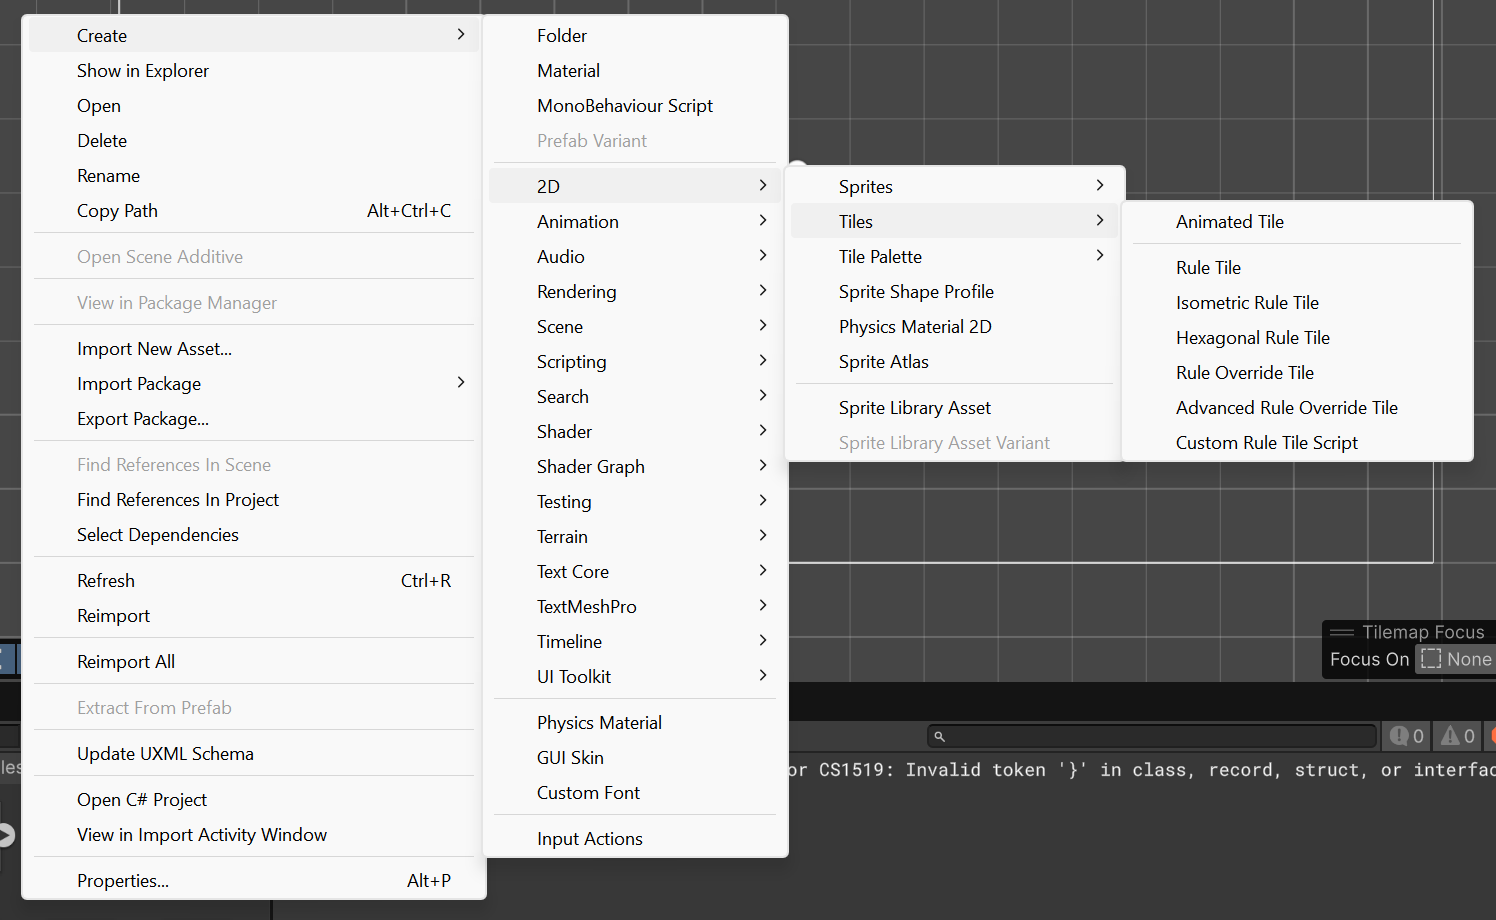The width and height of the screenshot is (1496, 920).
Task: Expand the Shader Graph submenu arrow
Action: 762,466
